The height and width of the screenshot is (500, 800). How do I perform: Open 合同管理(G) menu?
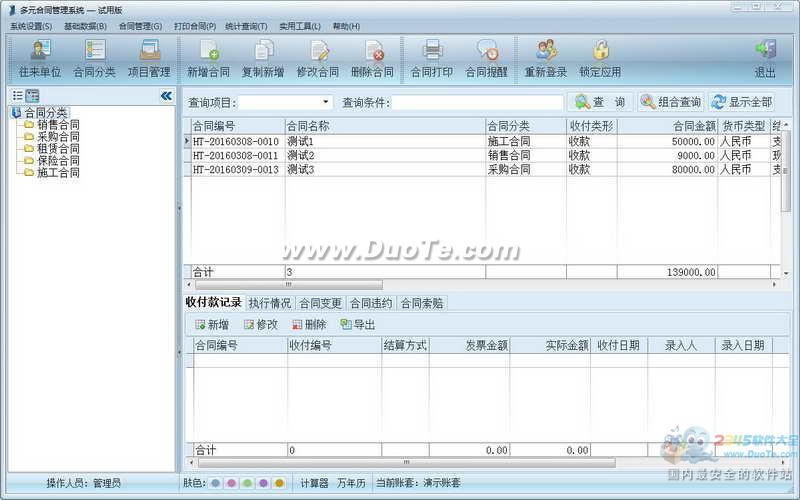point(140,26)
